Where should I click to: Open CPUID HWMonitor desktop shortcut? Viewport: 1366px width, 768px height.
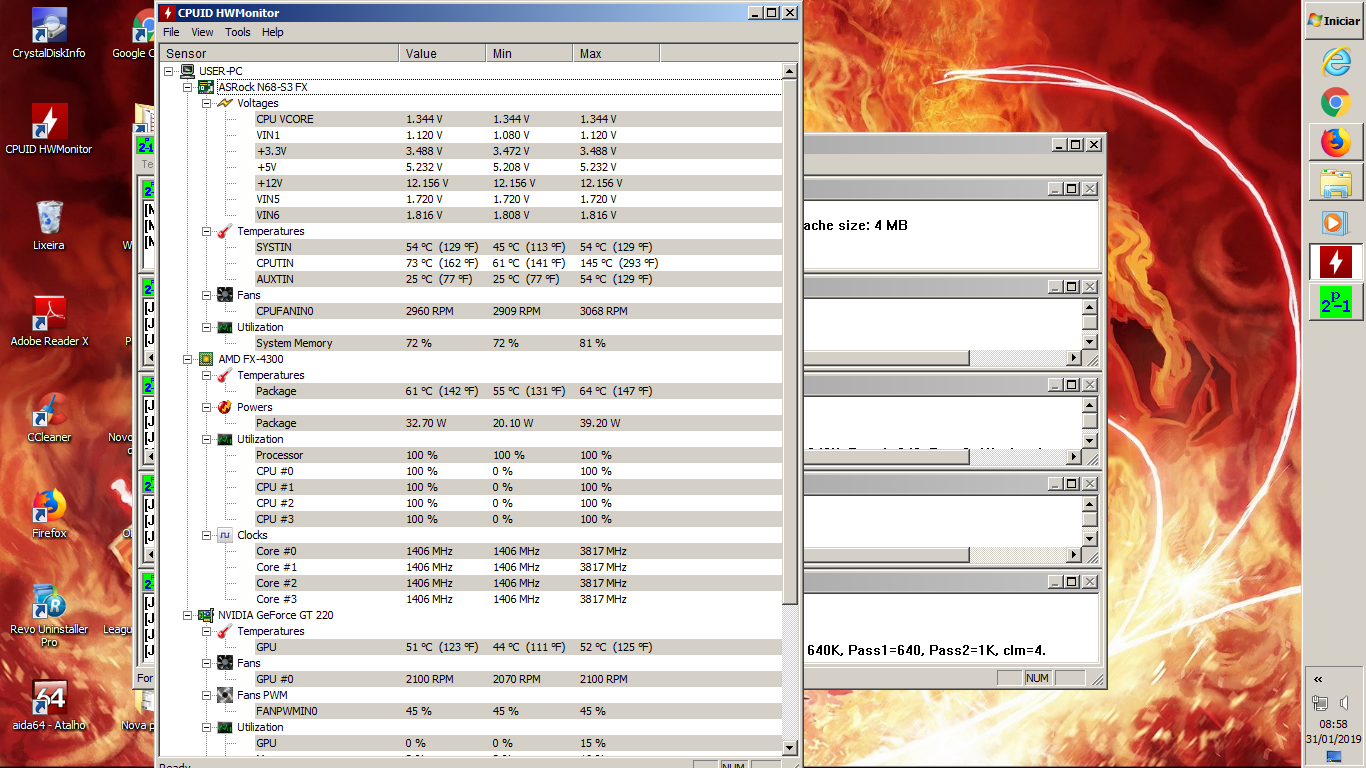[49, 129]
